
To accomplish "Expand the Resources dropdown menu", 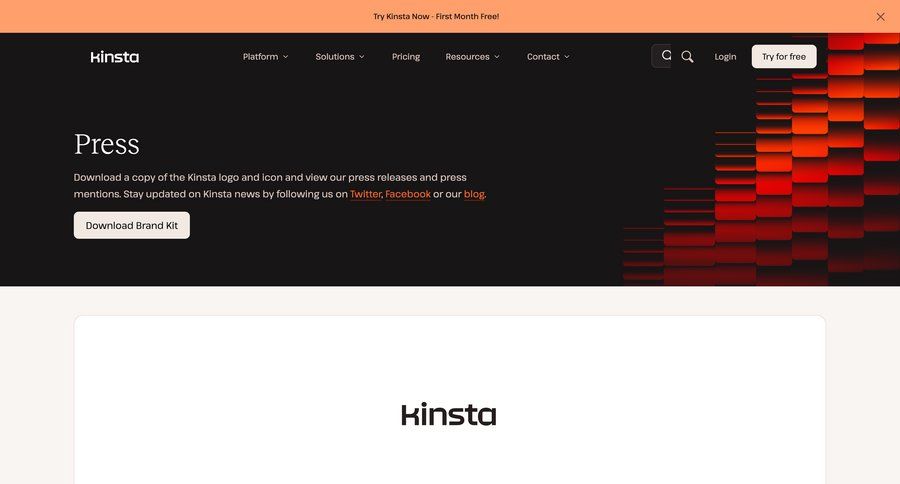I will [472, 57].
